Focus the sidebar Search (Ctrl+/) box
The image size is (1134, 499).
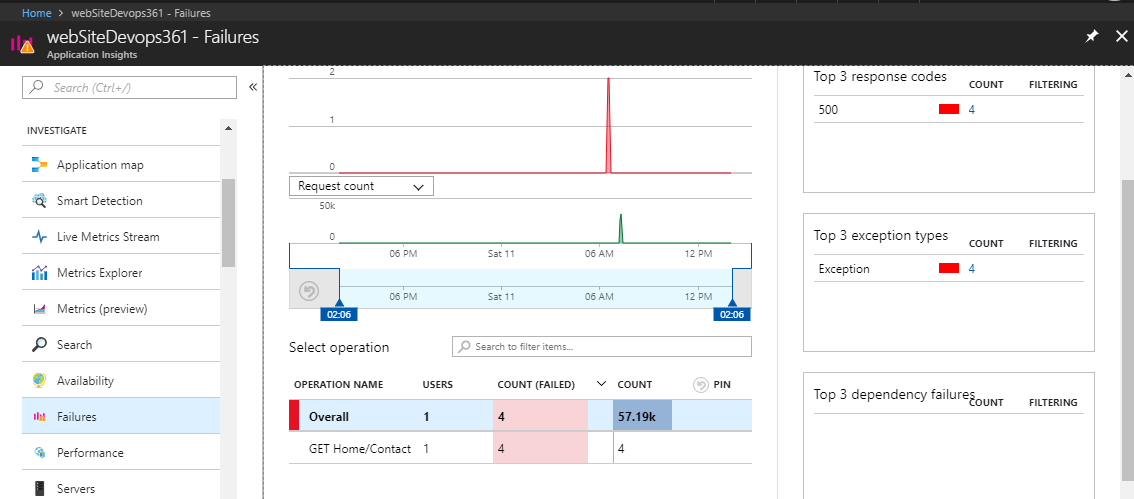click(129, 88)
